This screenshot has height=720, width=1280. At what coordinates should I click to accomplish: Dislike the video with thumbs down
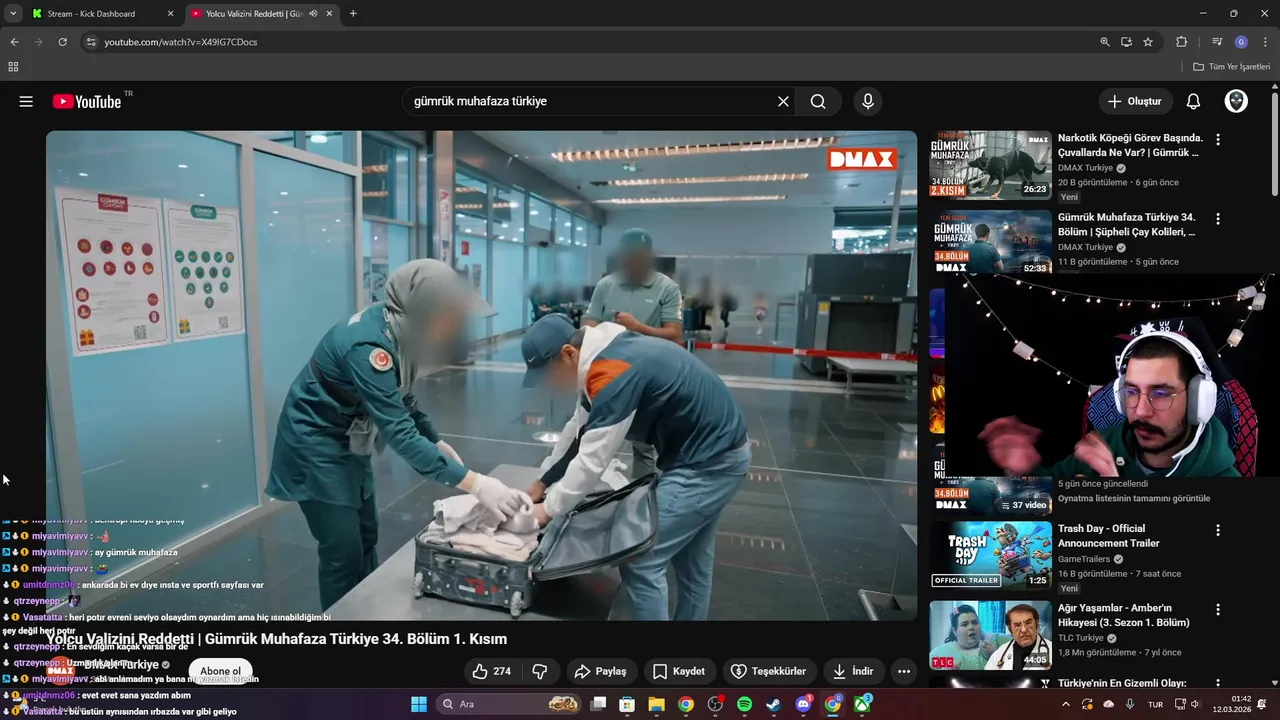click(540, 671)
